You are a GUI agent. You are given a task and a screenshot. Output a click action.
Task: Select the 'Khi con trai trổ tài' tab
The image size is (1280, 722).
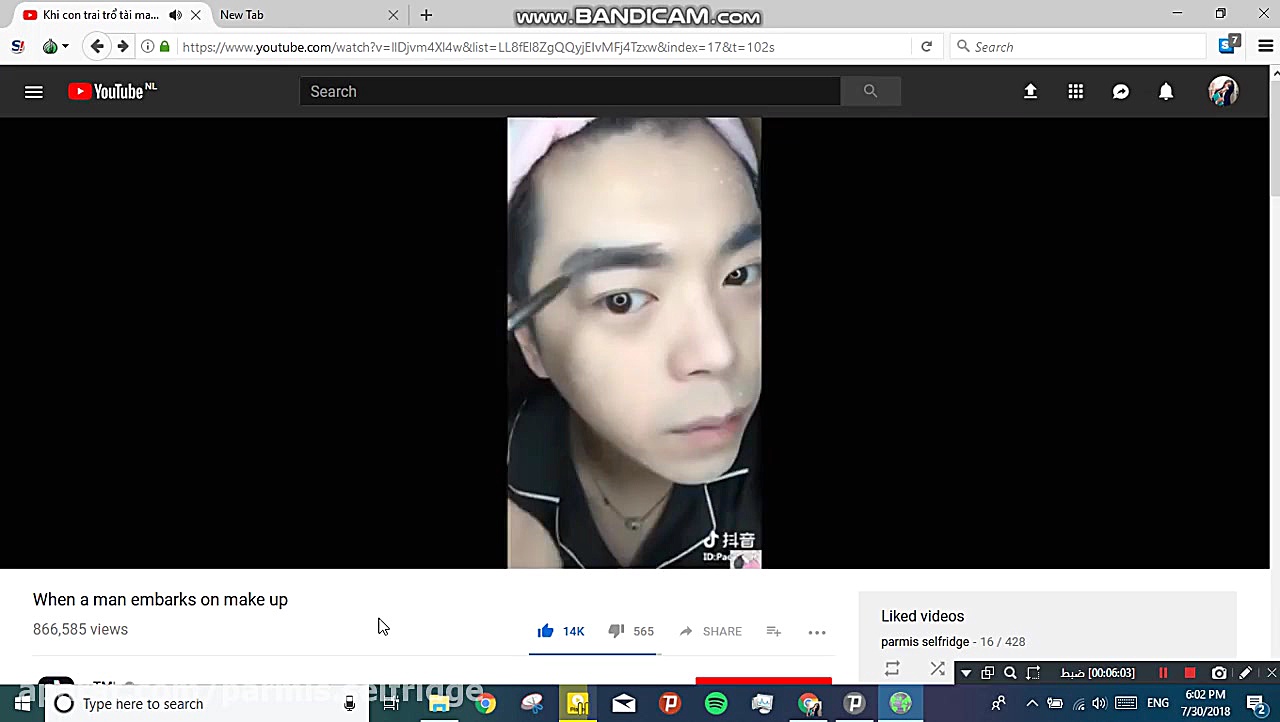point(100,15)
